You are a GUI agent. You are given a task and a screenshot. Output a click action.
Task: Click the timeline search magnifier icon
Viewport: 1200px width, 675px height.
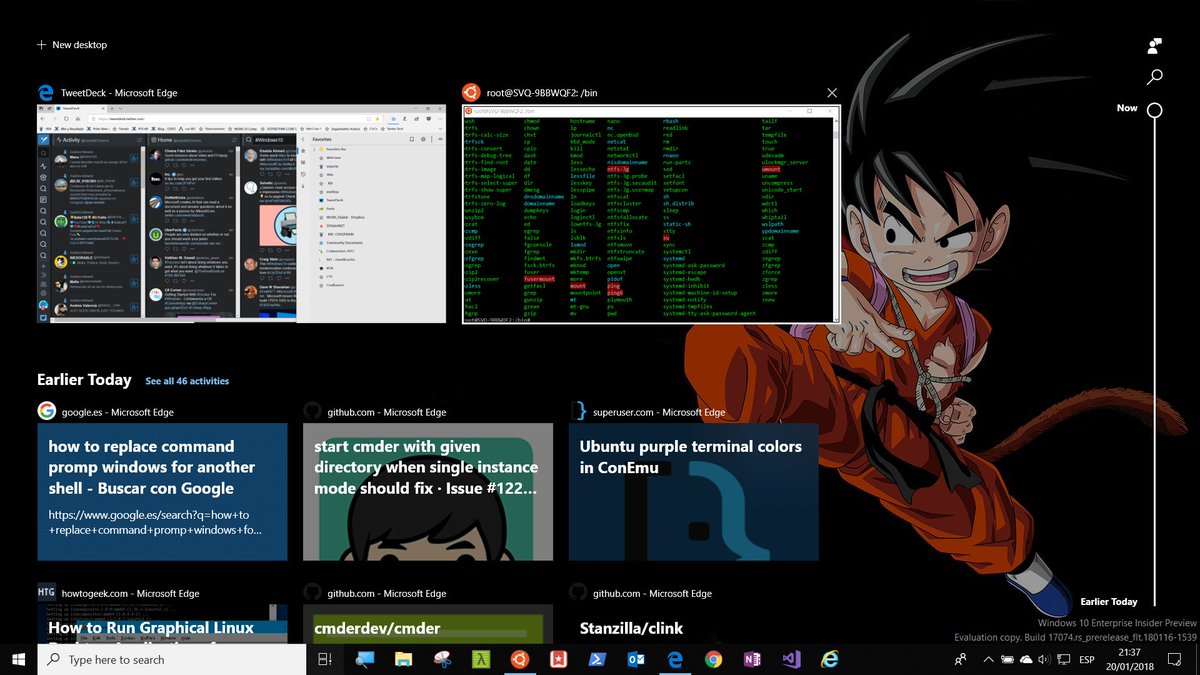(1154, 76)
